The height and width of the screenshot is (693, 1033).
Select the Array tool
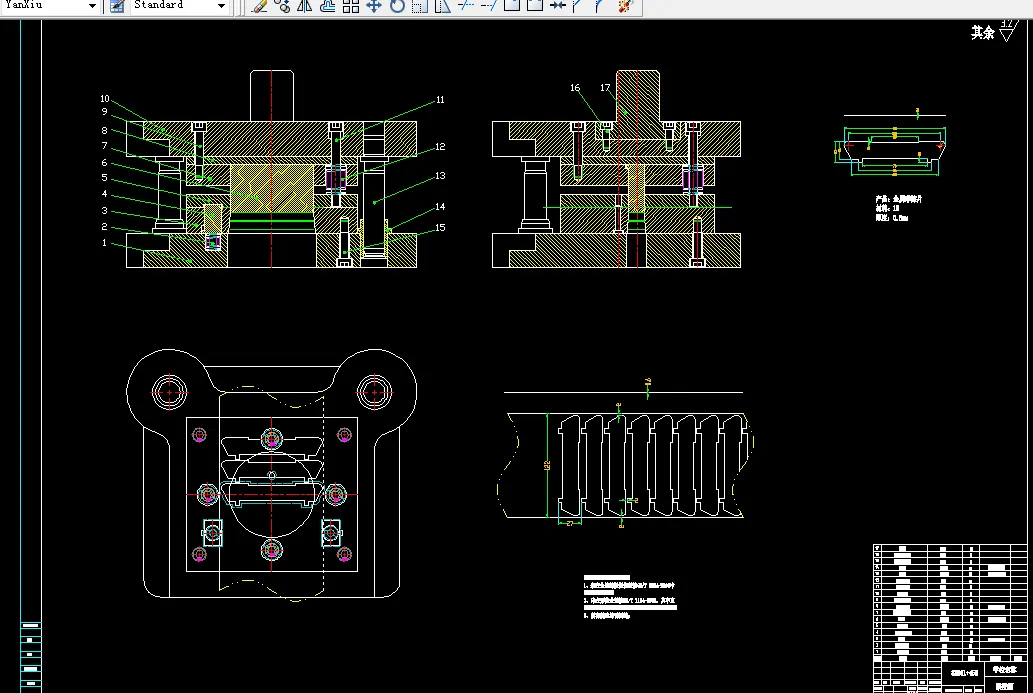[350, 6]
